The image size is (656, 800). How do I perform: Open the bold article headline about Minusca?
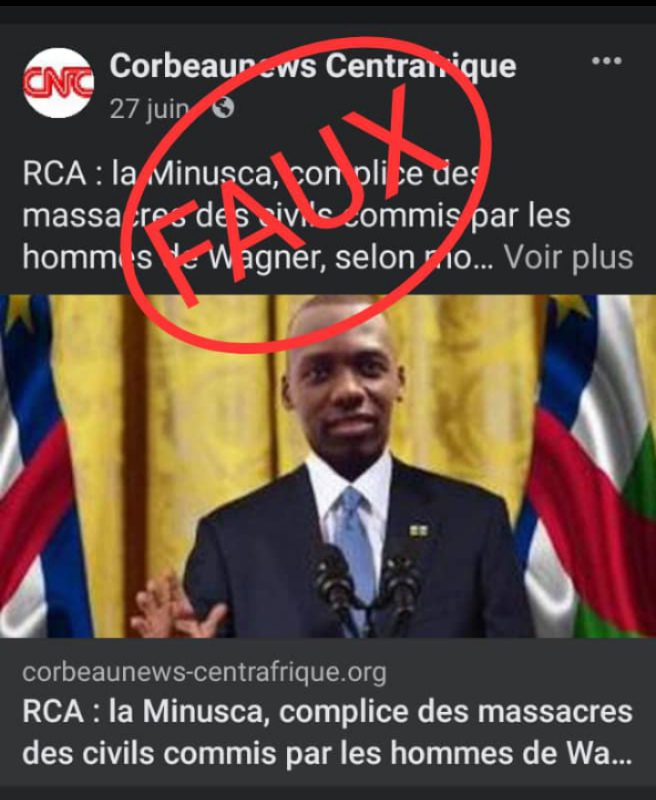pyautogui.click(x=327, y=732)
